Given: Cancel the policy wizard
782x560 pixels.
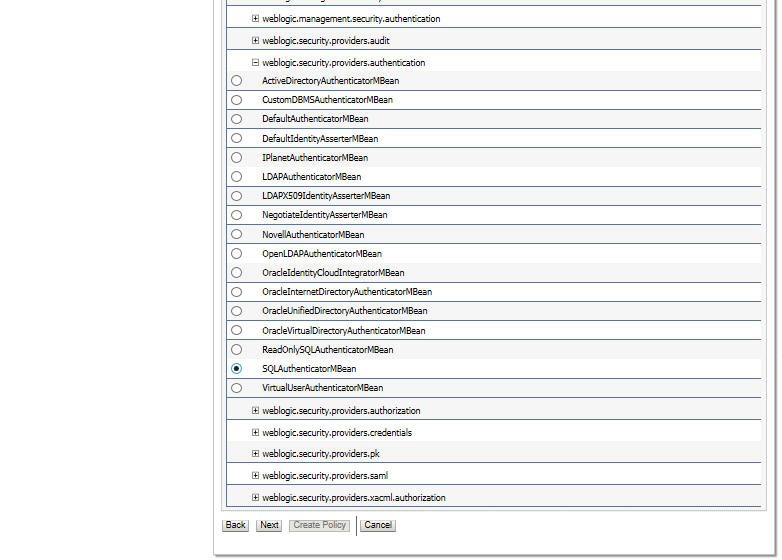Looking at the screenshot, I should pos(378,525).
